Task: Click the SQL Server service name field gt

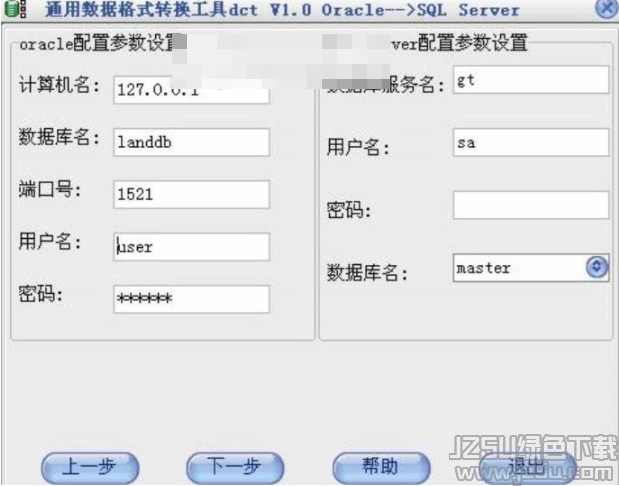Action: [x=531, y=80]
